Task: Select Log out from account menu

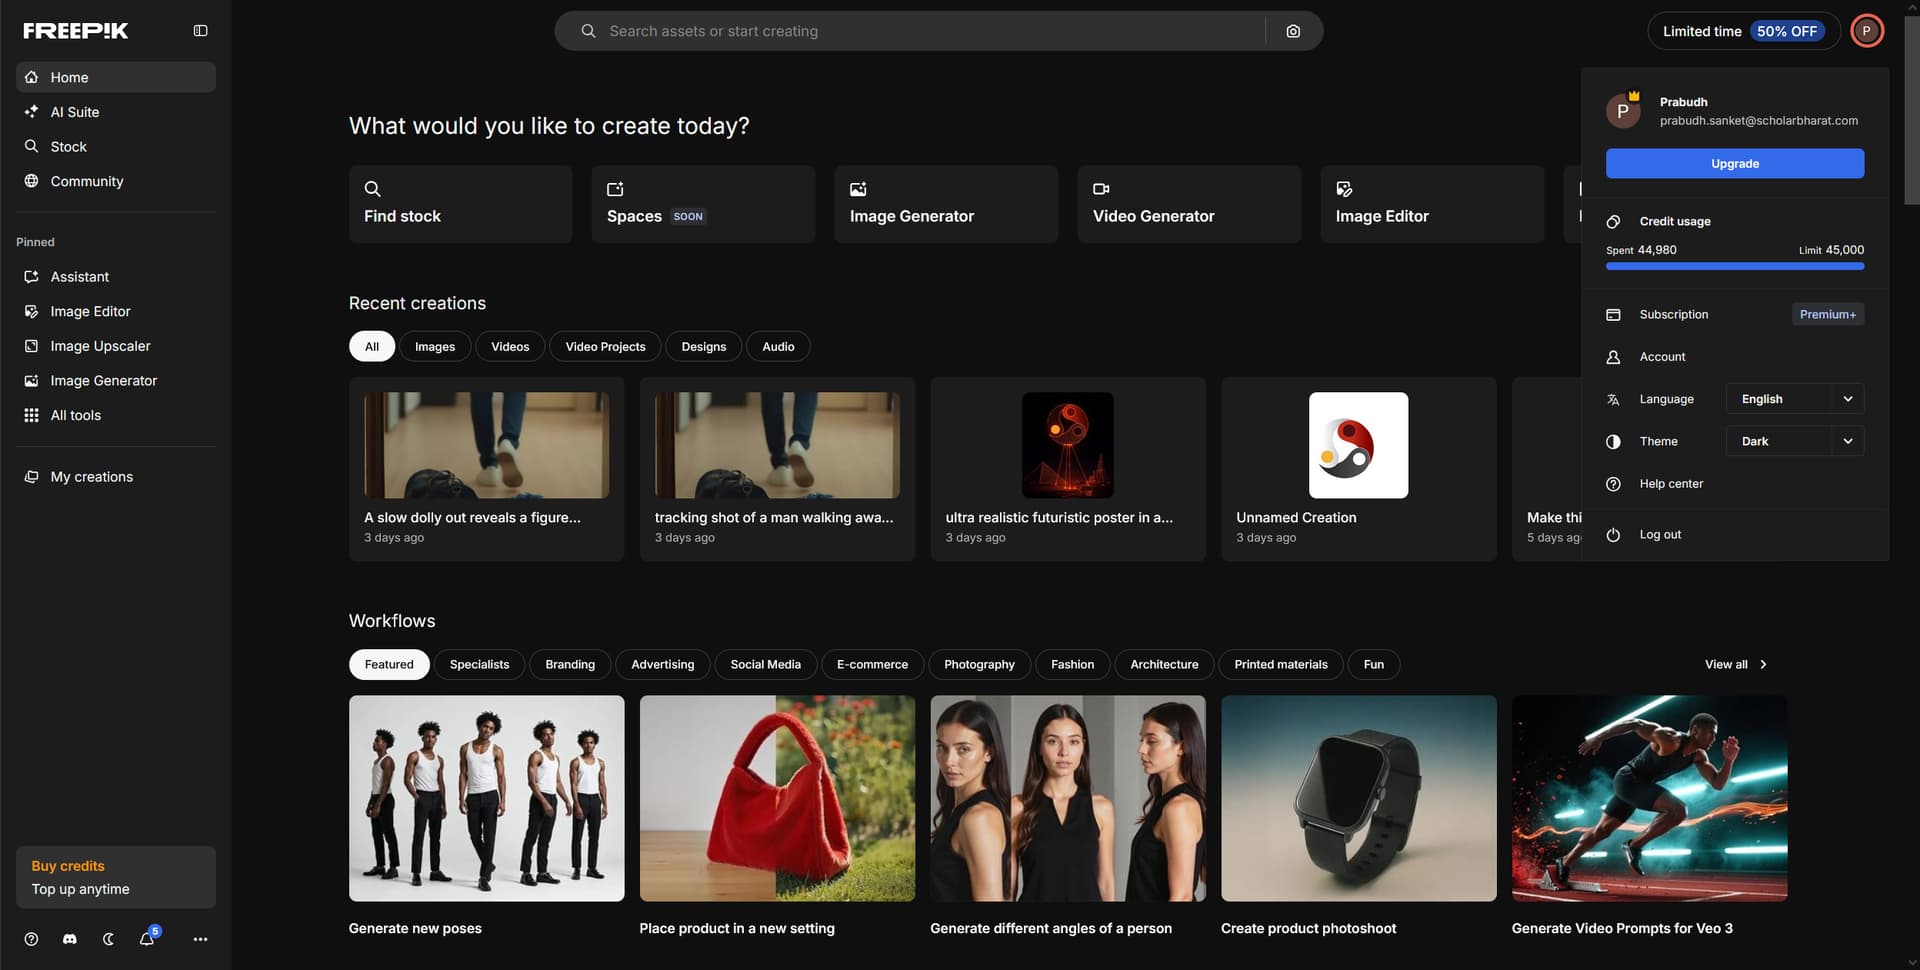Action: (1660, 535)
